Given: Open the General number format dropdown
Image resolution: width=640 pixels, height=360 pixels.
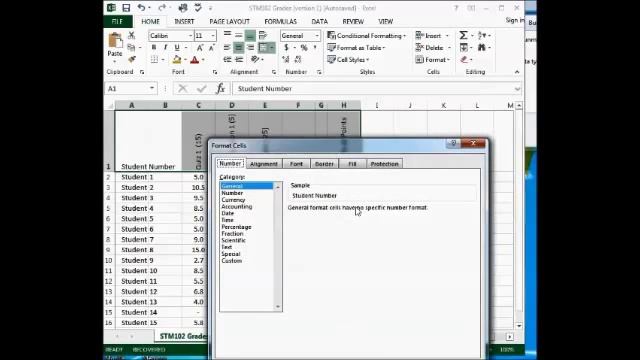Looking at the screenshot, I should point(317,36).
